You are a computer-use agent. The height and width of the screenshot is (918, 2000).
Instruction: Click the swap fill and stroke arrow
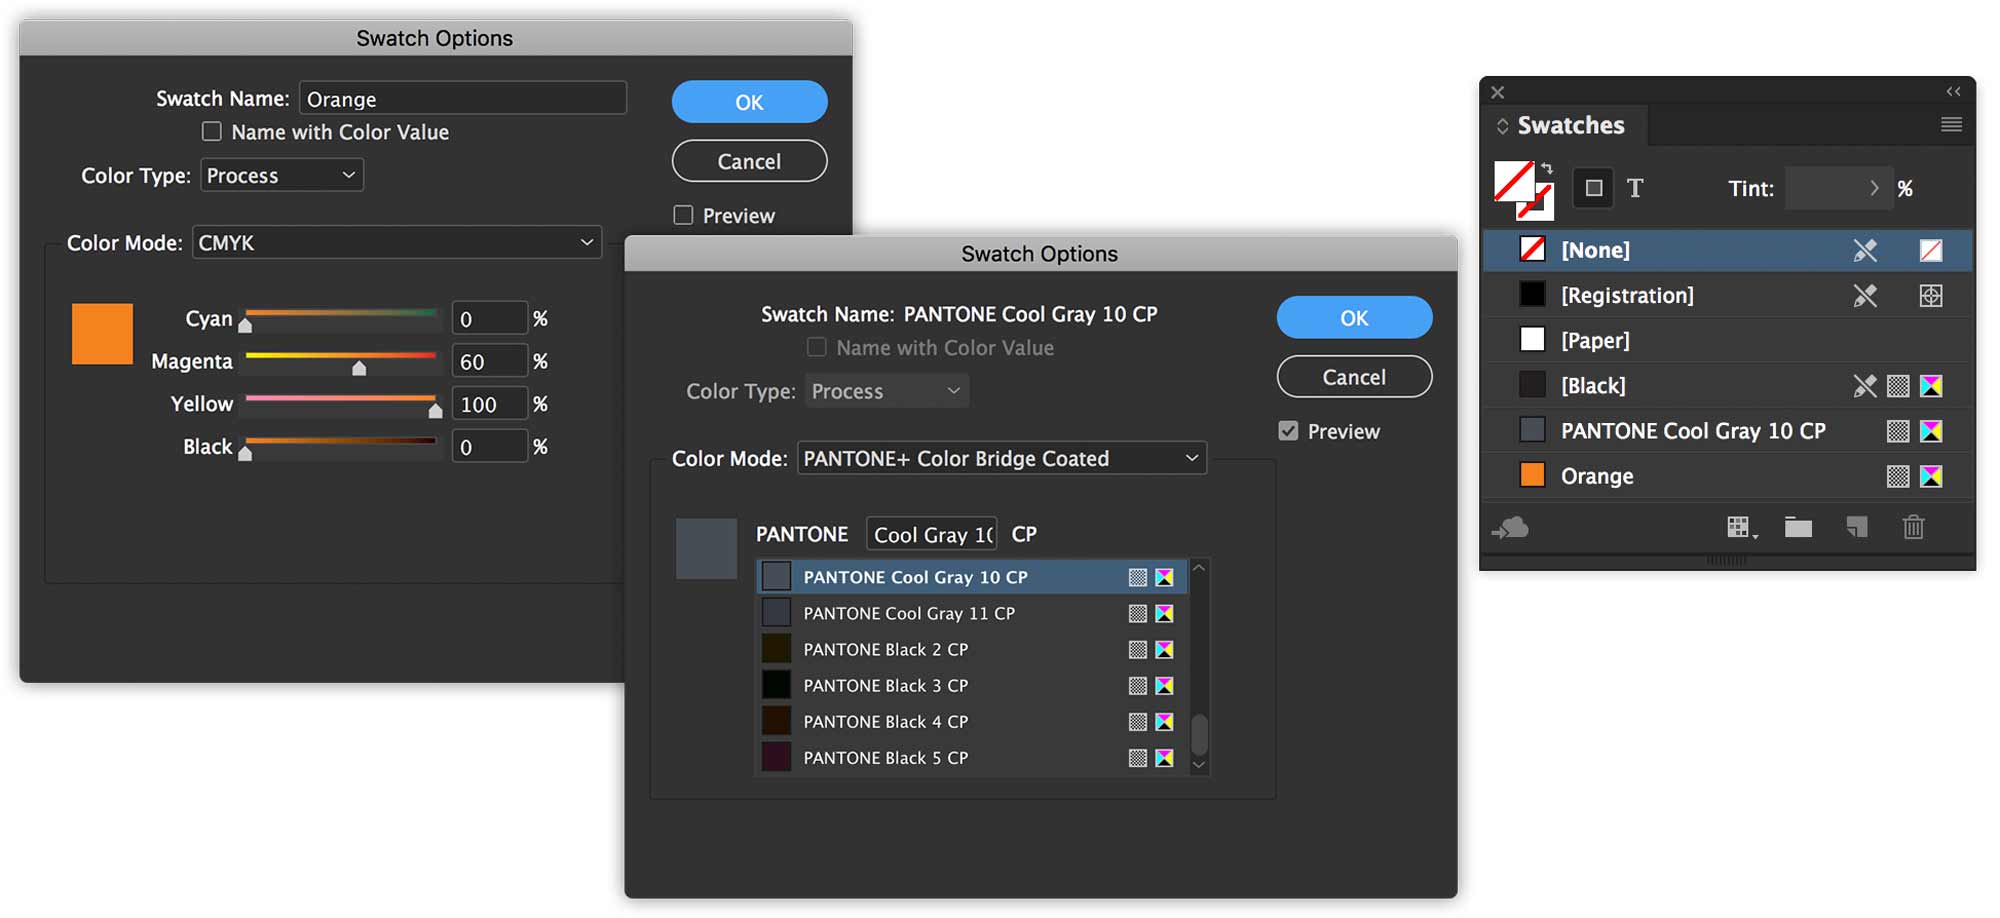1546,168
